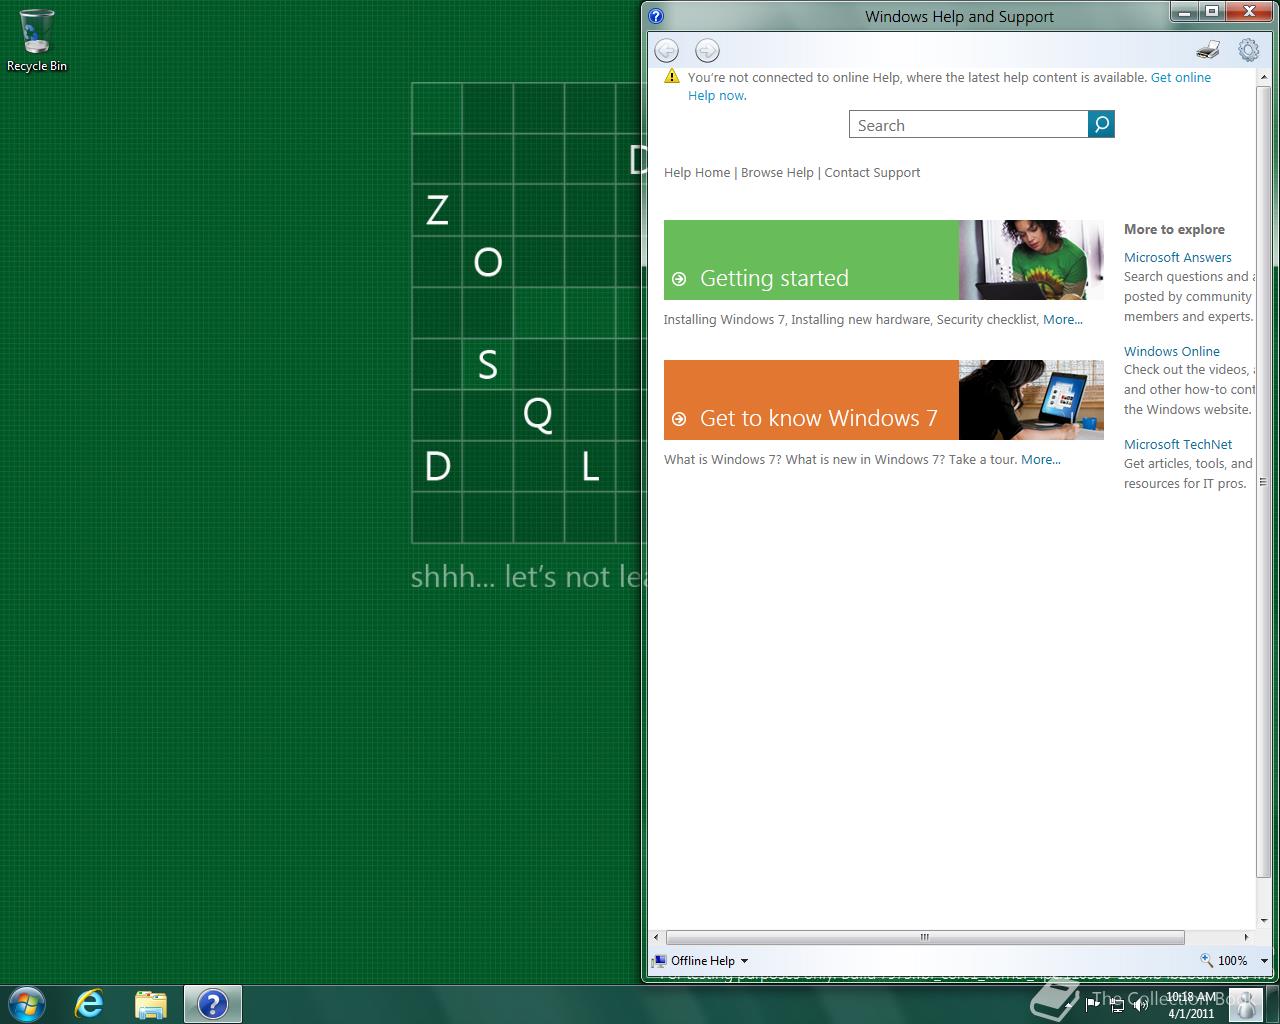Click arrow icon on Get to know Windows 7
Image resolution: width=1280 pixels, height=1024 pixels.
(x=679, y=419)
